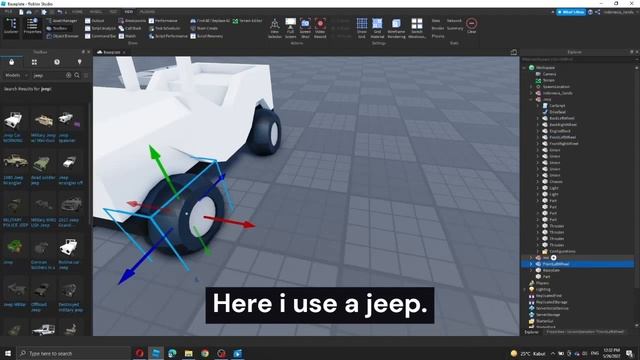Select the Jeep Car WORKING model thumbnail
The height and width of the screenshot is (360, 640).
[x=13, y=120]
